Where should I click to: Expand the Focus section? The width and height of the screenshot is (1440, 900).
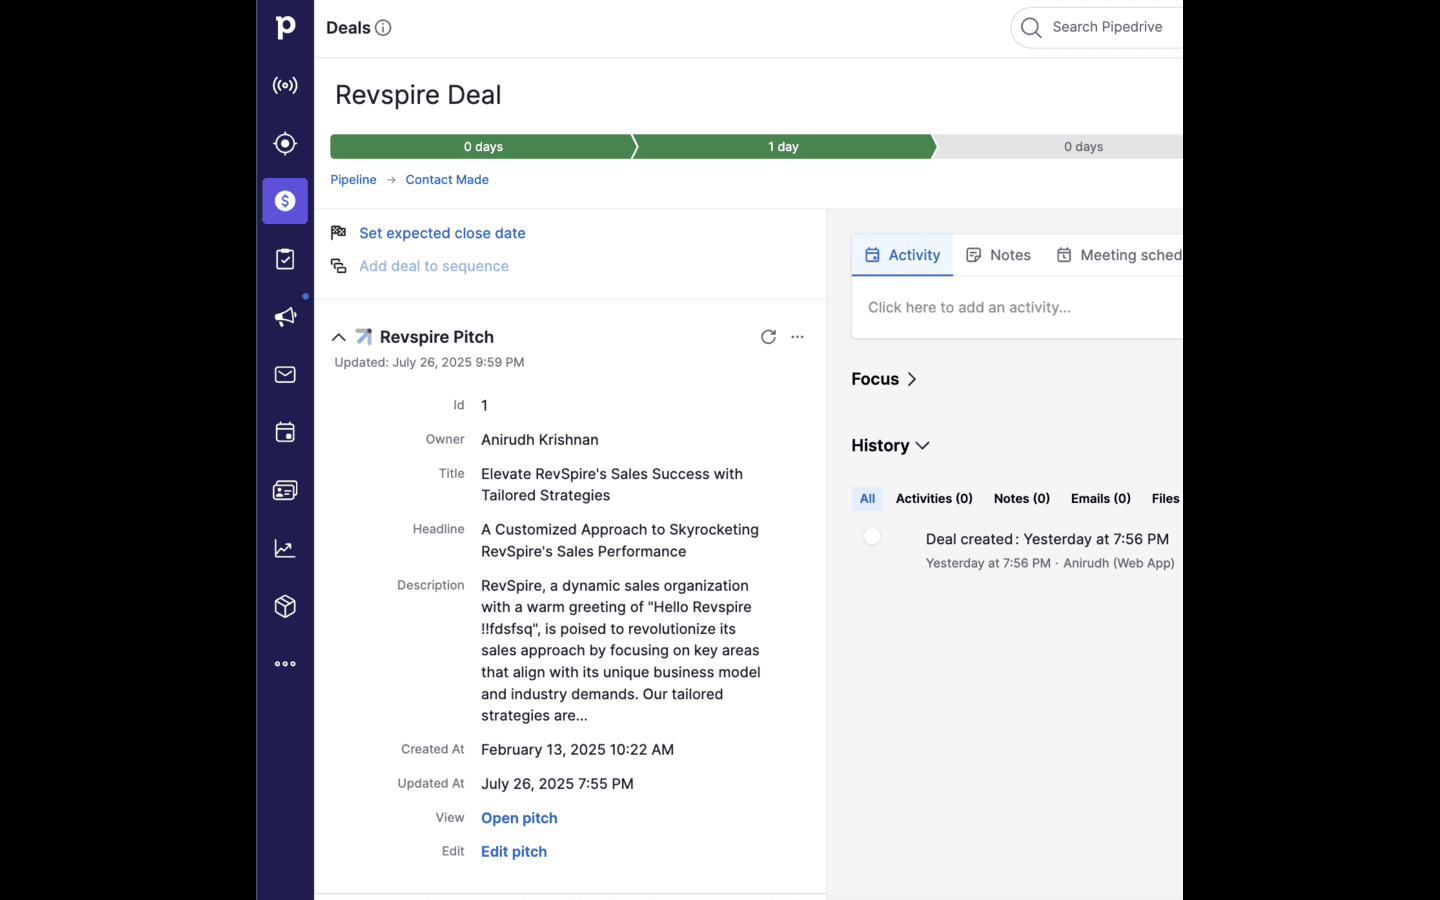click(x=884, y=379)
